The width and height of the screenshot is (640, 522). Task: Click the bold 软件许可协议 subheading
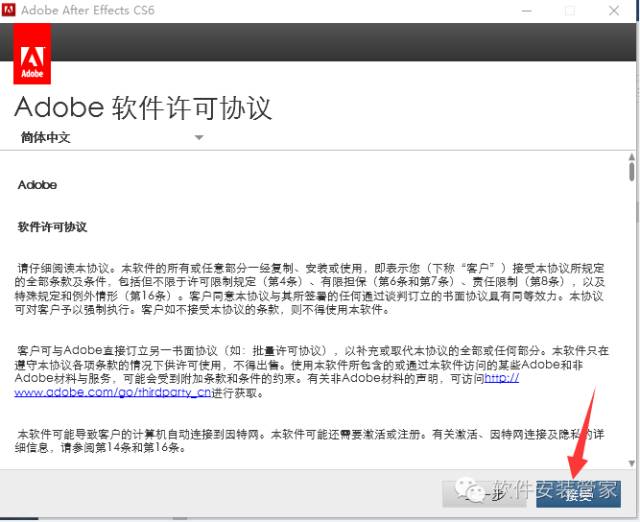click(x=52, y=227)
